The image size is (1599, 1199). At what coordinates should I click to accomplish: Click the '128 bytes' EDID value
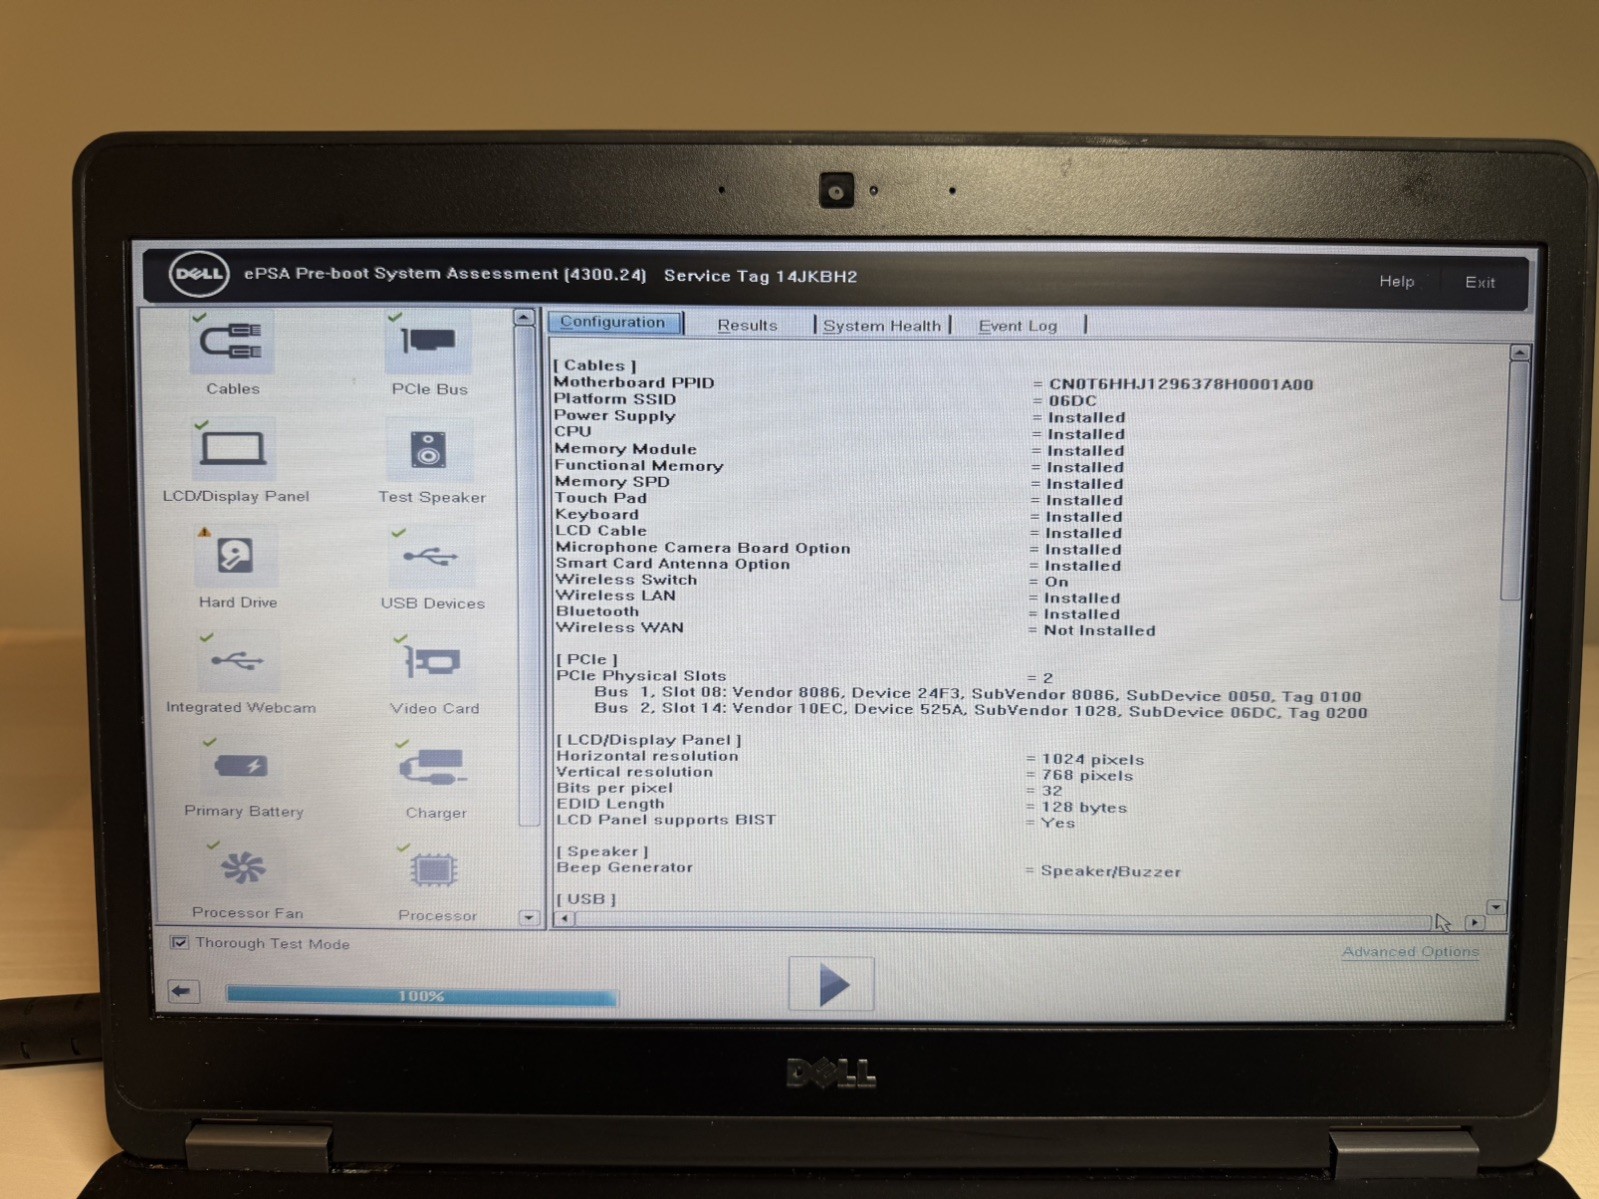[x=1083, y=808]
